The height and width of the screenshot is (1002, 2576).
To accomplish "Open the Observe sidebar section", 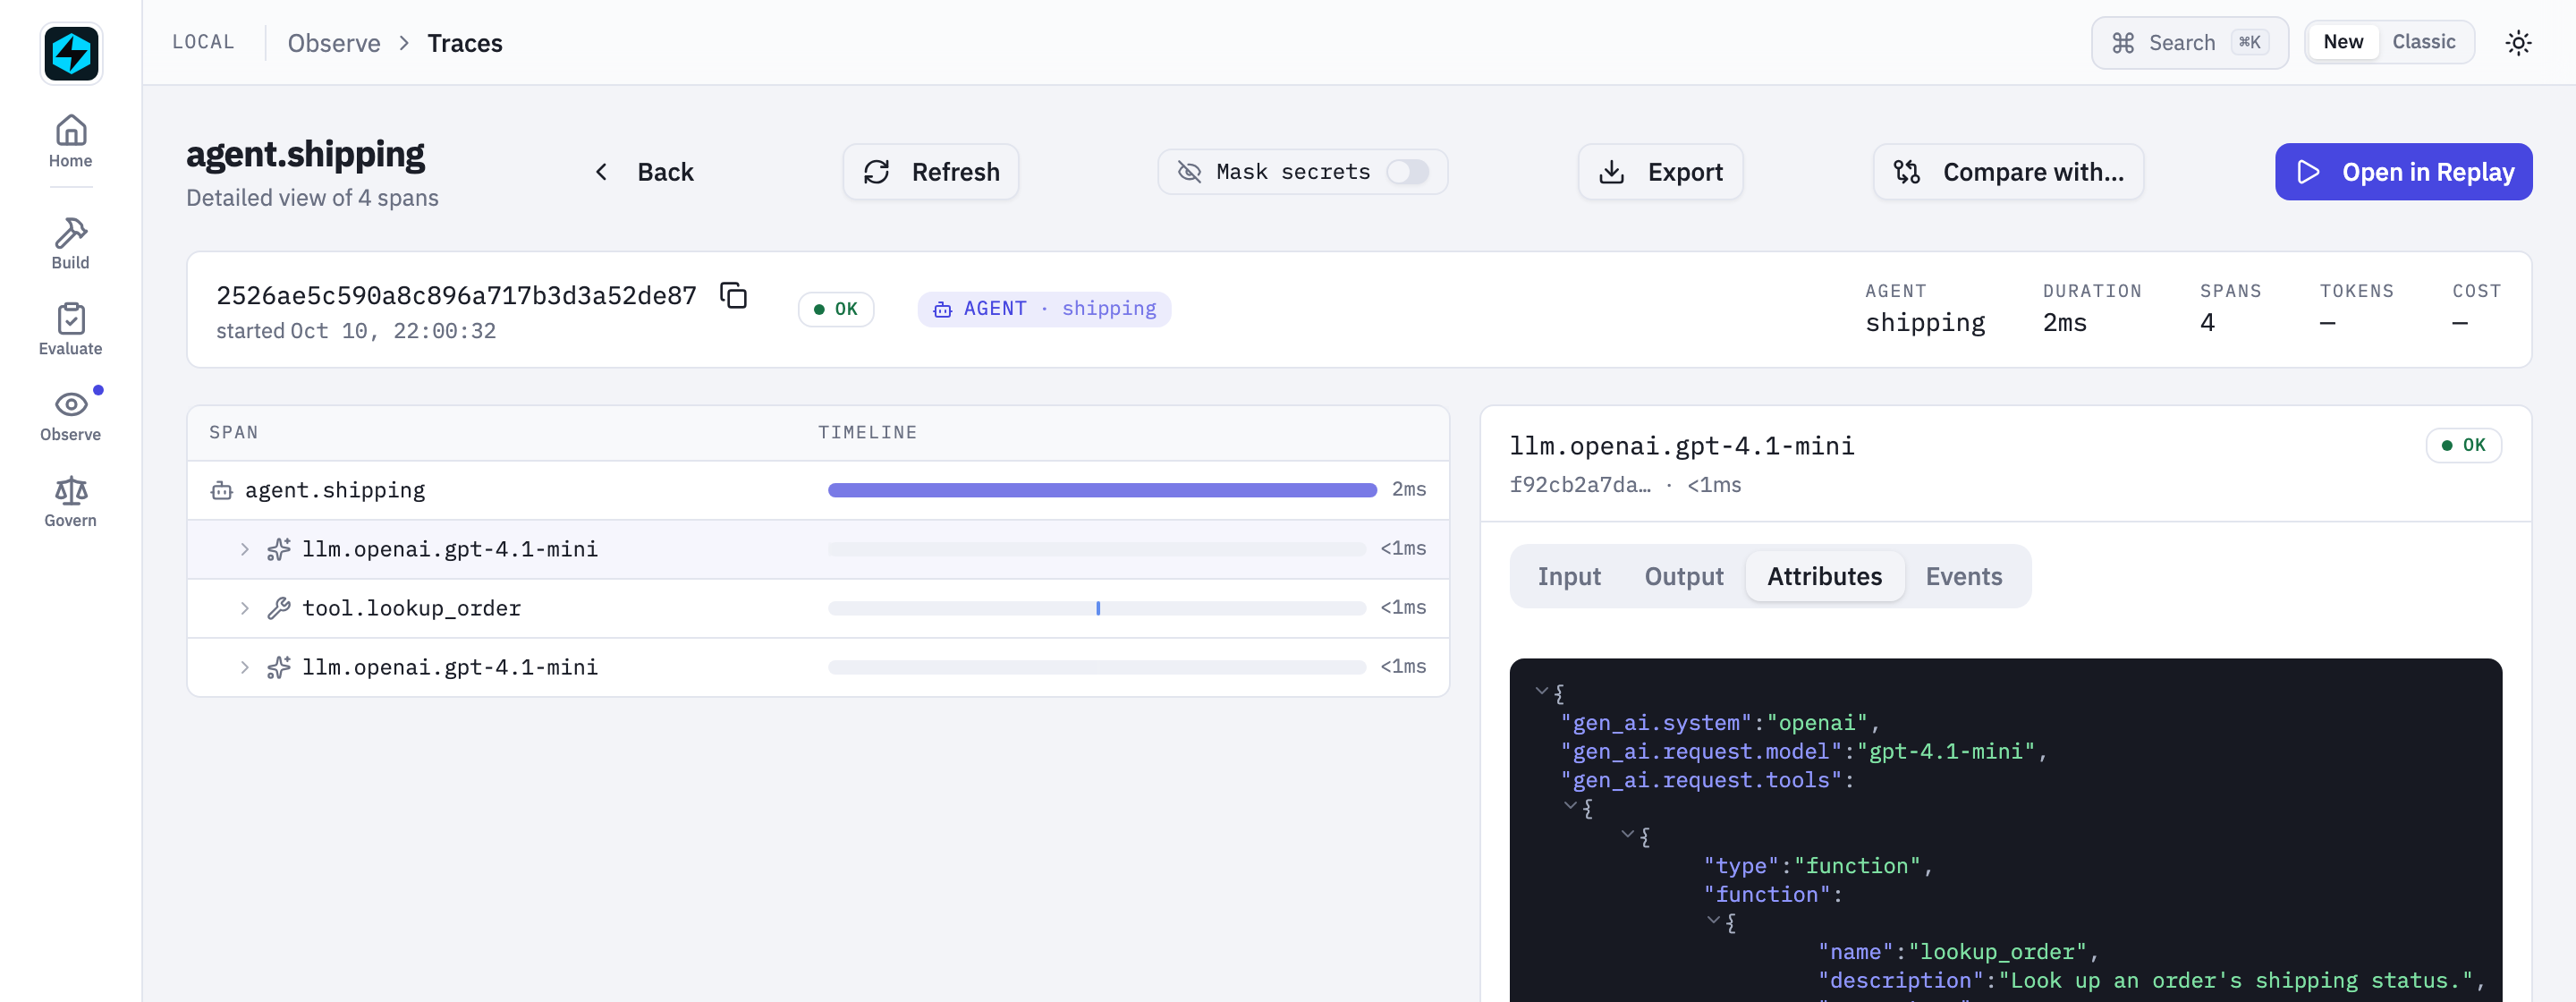I will click(x=71, y=415).
